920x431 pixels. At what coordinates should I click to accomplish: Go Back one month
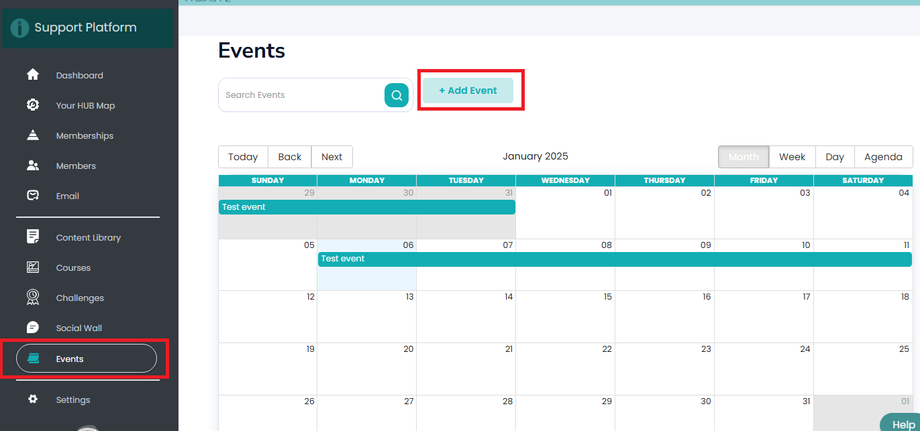pyautogui.click(x=290, y=157)
